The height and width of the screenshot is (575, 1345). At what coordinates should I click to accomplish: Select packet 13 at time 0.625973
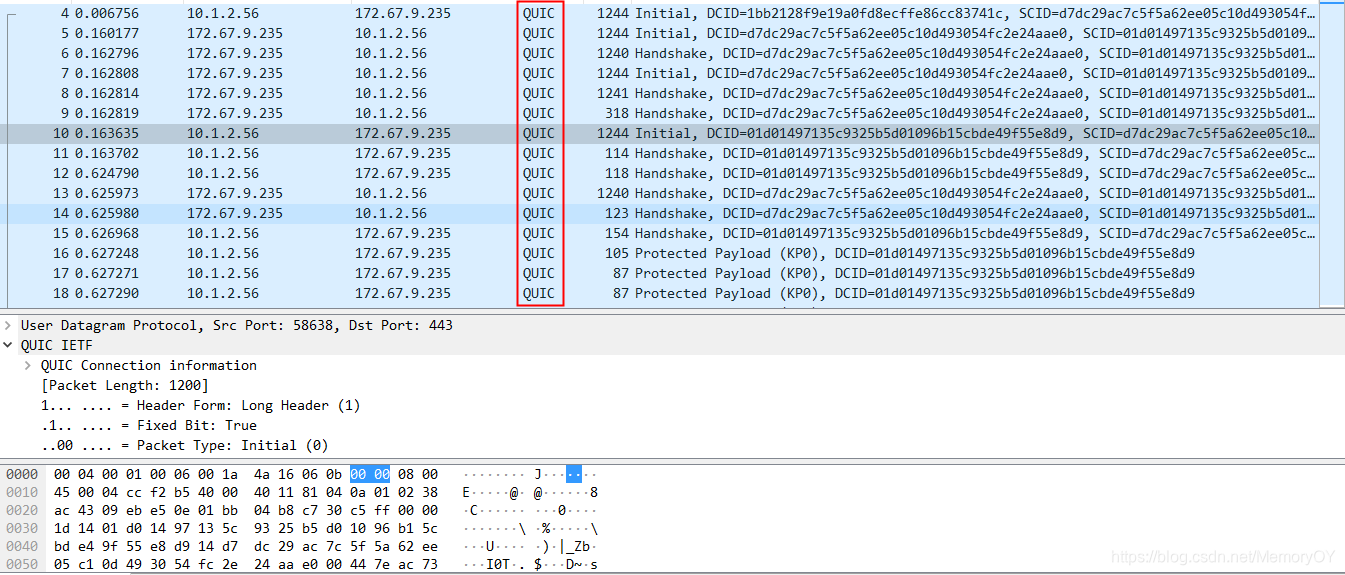point(660,193)
